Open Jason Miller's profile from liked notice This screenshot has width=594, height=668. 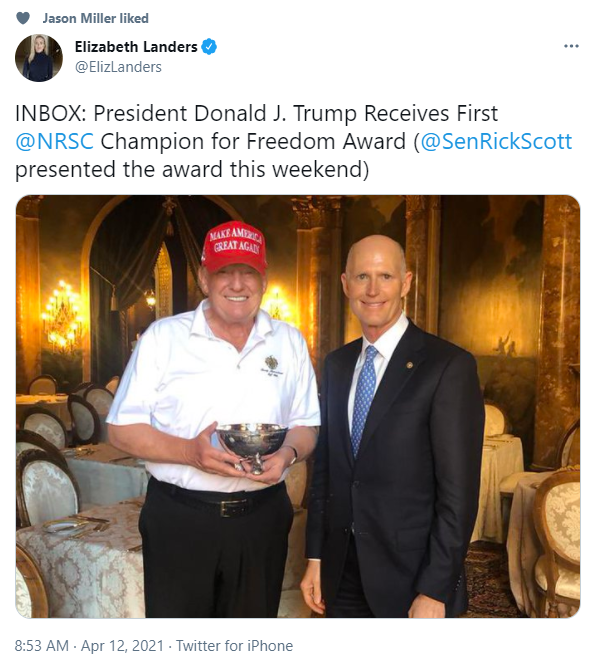point(79,18)
